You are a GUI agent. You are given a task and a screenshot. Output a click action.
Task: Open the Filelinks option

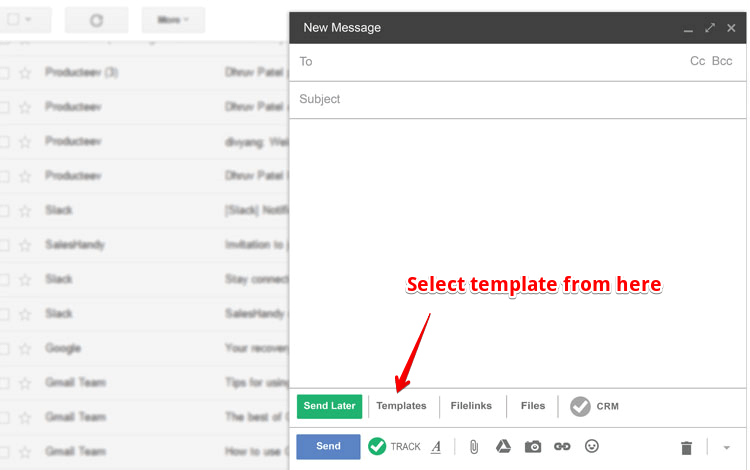(x=471, y=406)
